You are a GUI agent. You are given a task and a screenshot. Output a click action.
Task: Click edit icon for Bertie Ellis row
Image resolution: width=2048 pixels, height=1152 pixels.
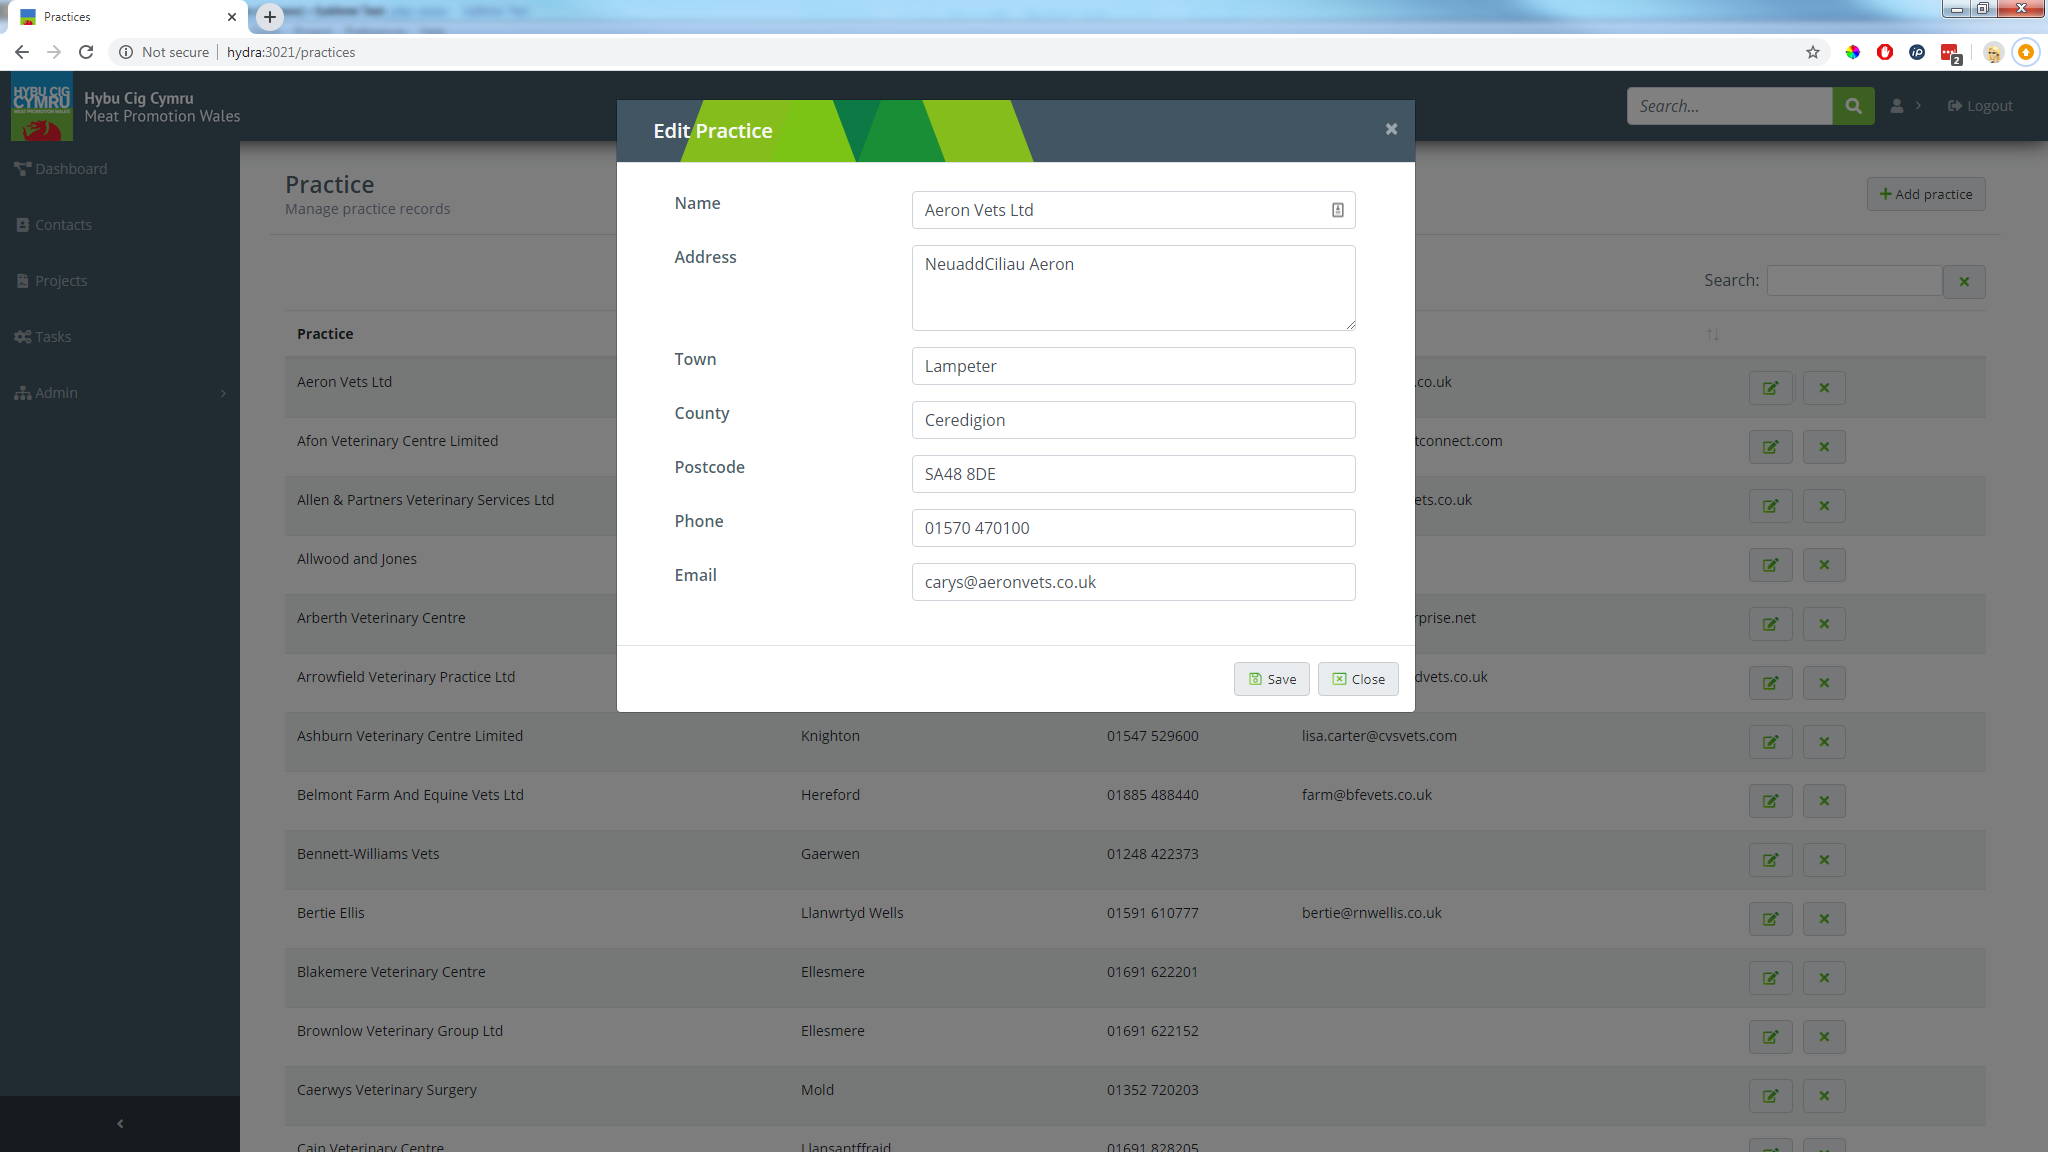pos(1770,919)
